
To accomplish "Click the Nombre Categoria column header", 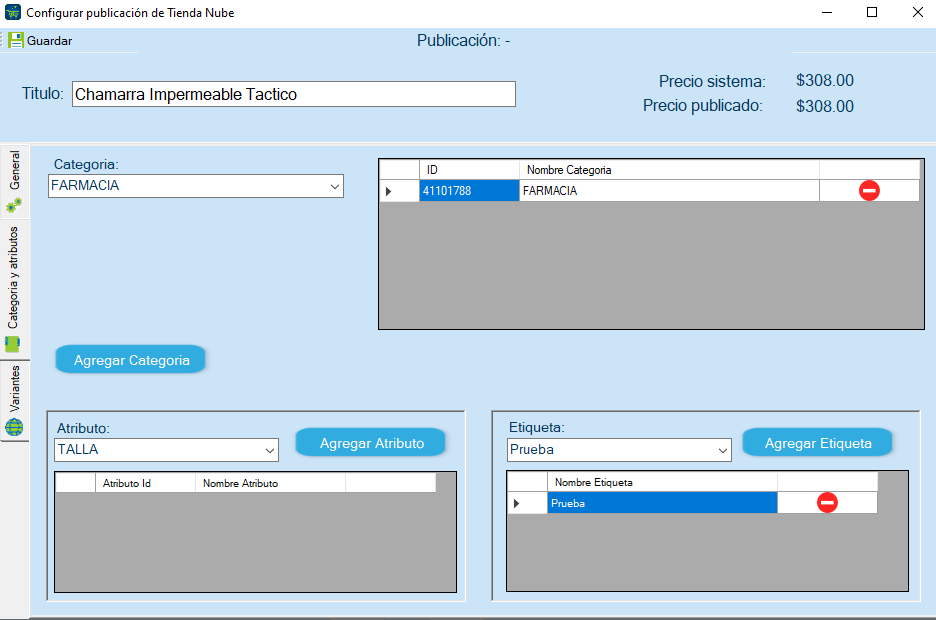I will point(669,170).
